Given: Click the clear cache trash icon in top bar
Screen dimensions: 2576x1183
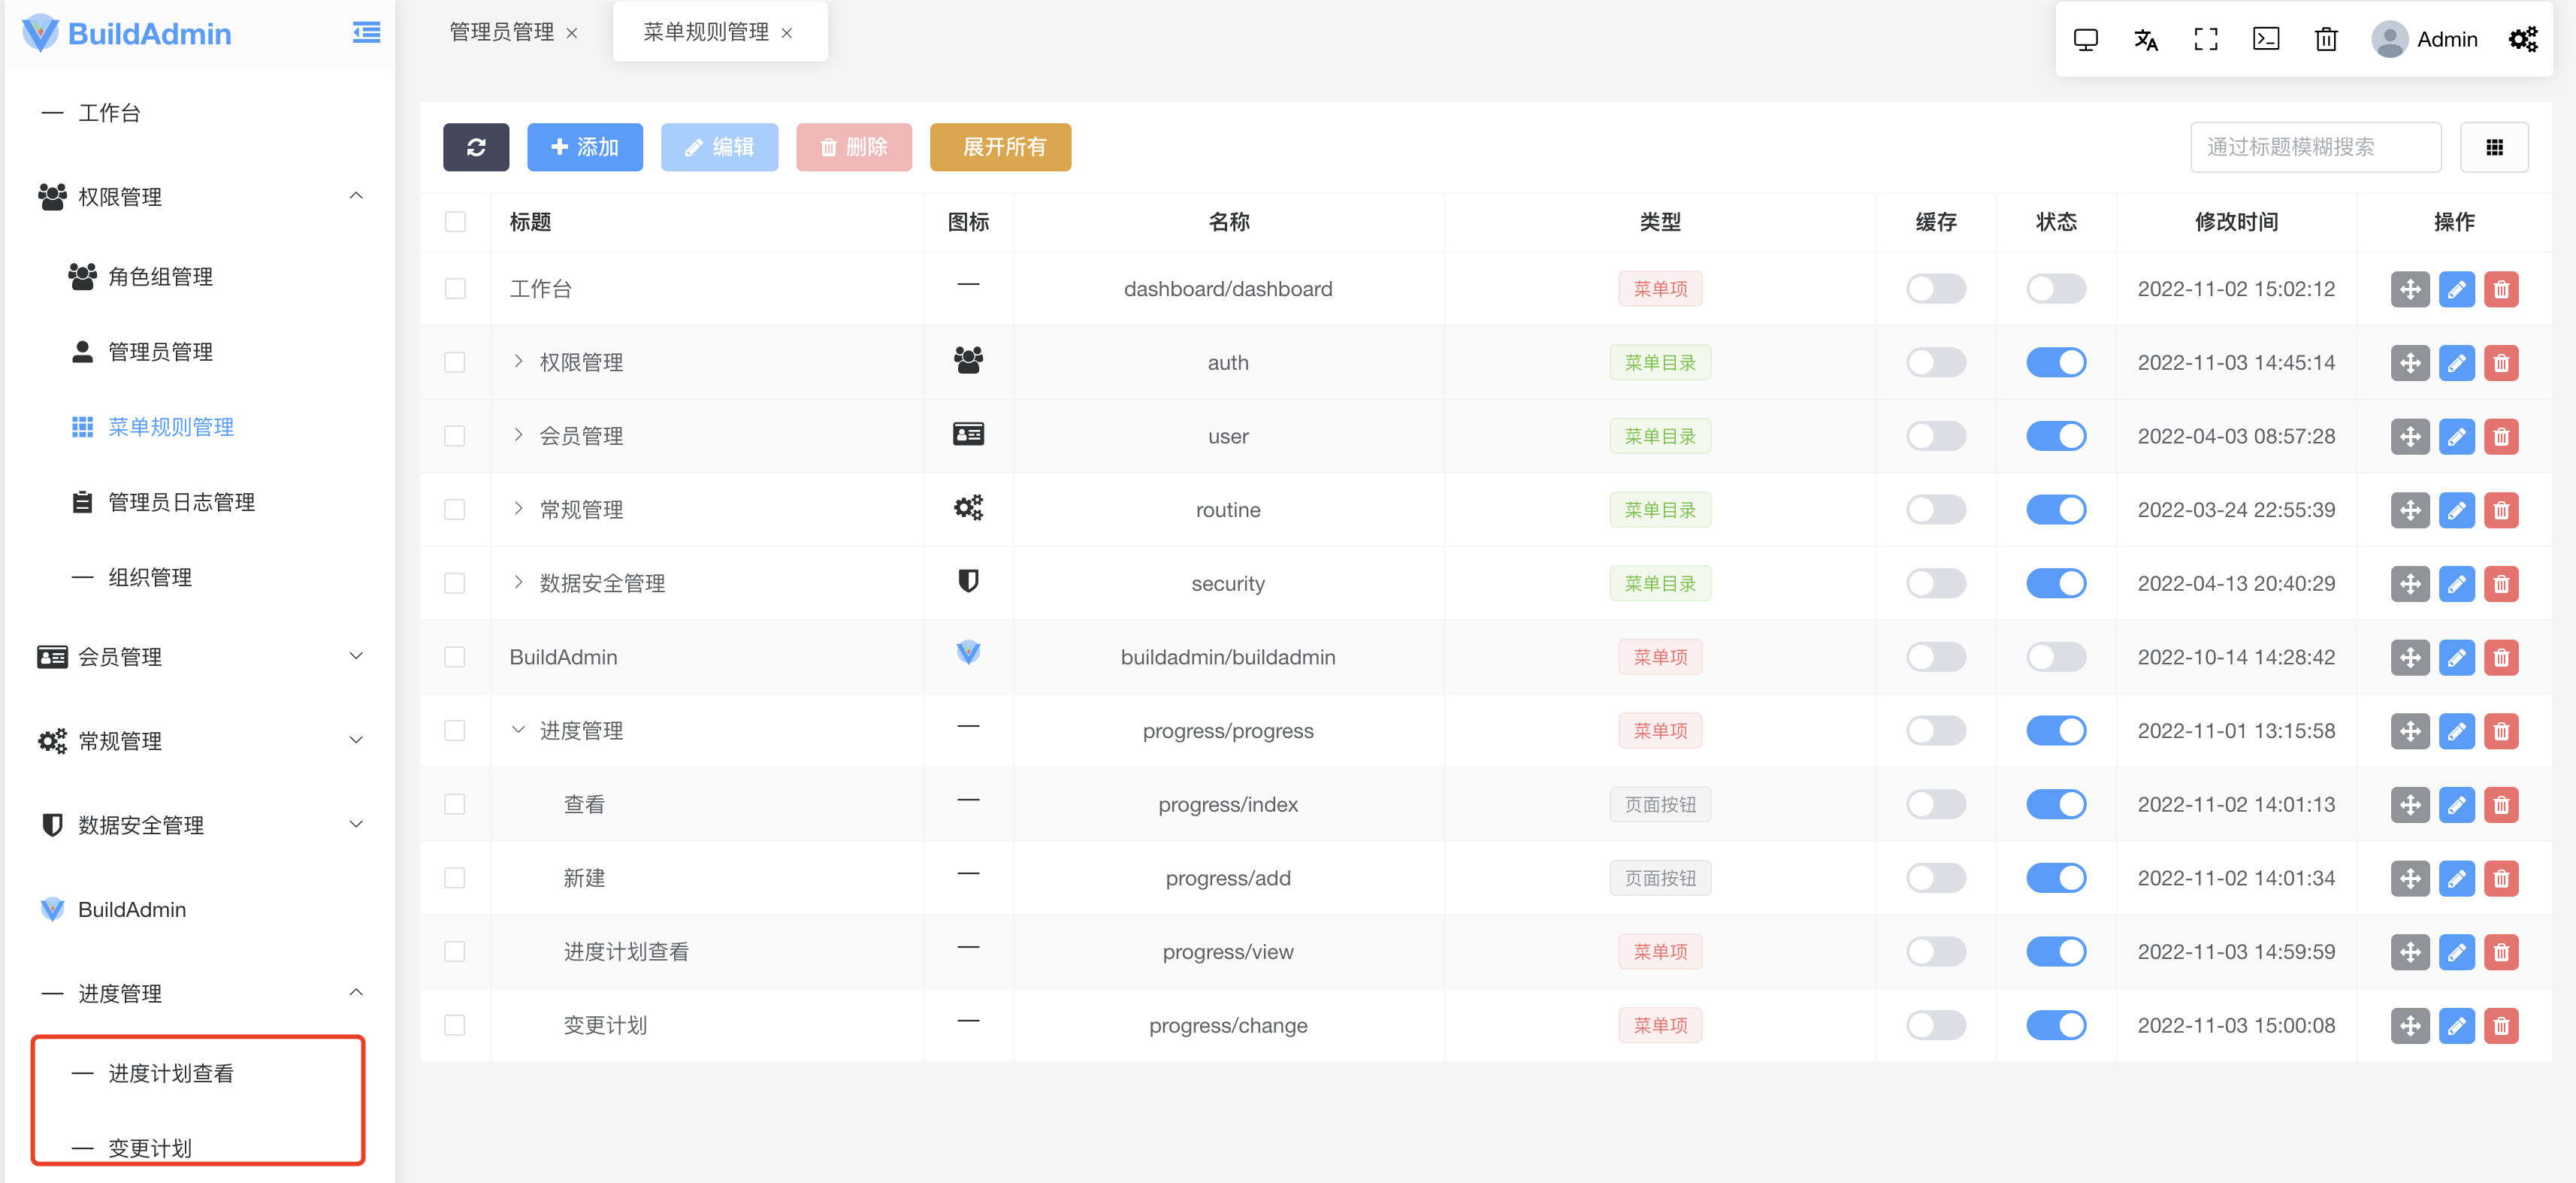Looking at the screenshot, I should 2326,39.
